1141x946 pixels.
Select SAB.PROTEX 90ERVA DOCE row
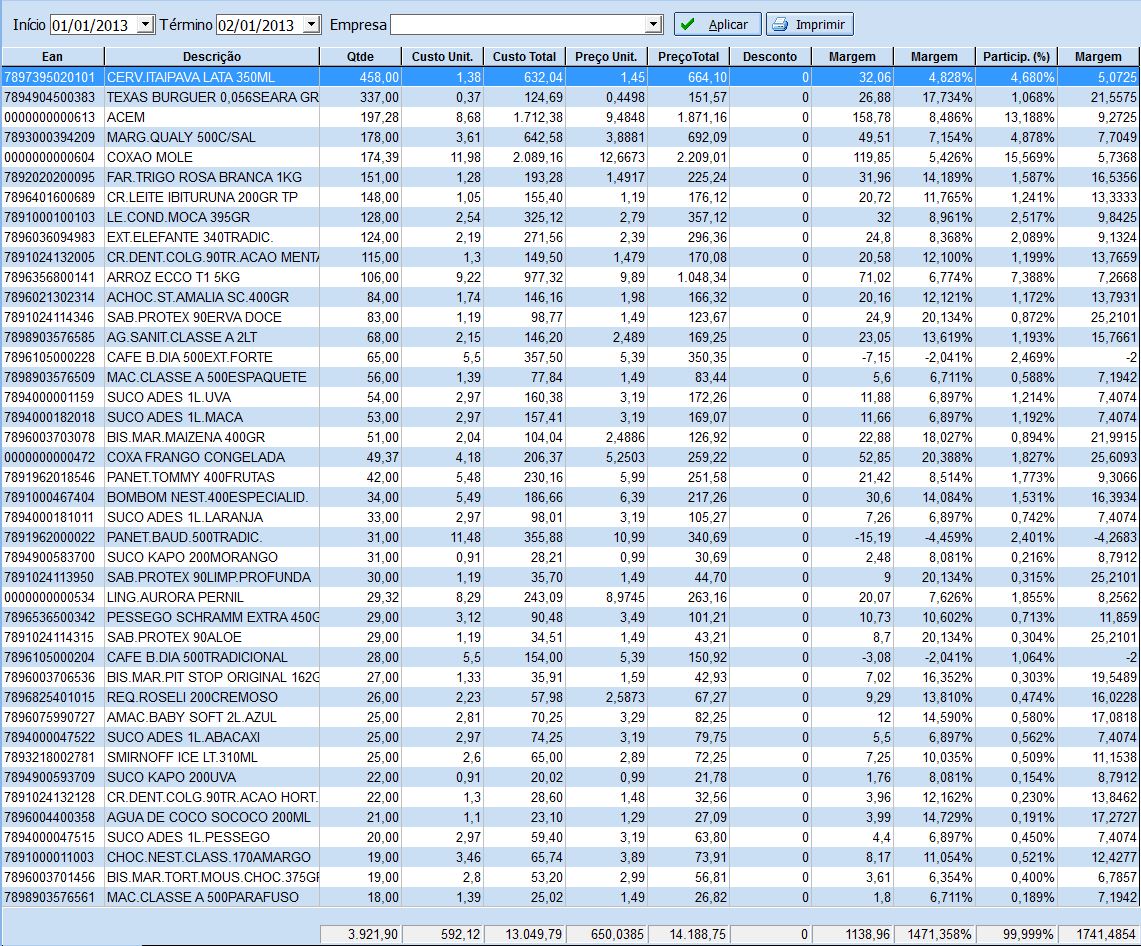pyautogui.click(x=570, y=317)
